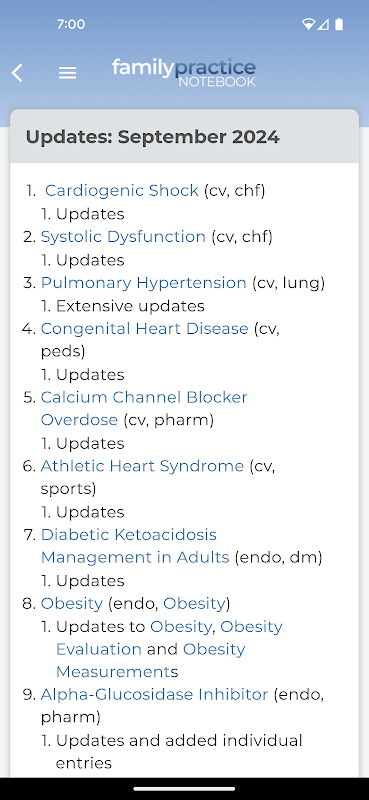Open Alpha-Glucosidase Inhibitor link
This screenshot has height=800, width=369.
tap(154, 694)
